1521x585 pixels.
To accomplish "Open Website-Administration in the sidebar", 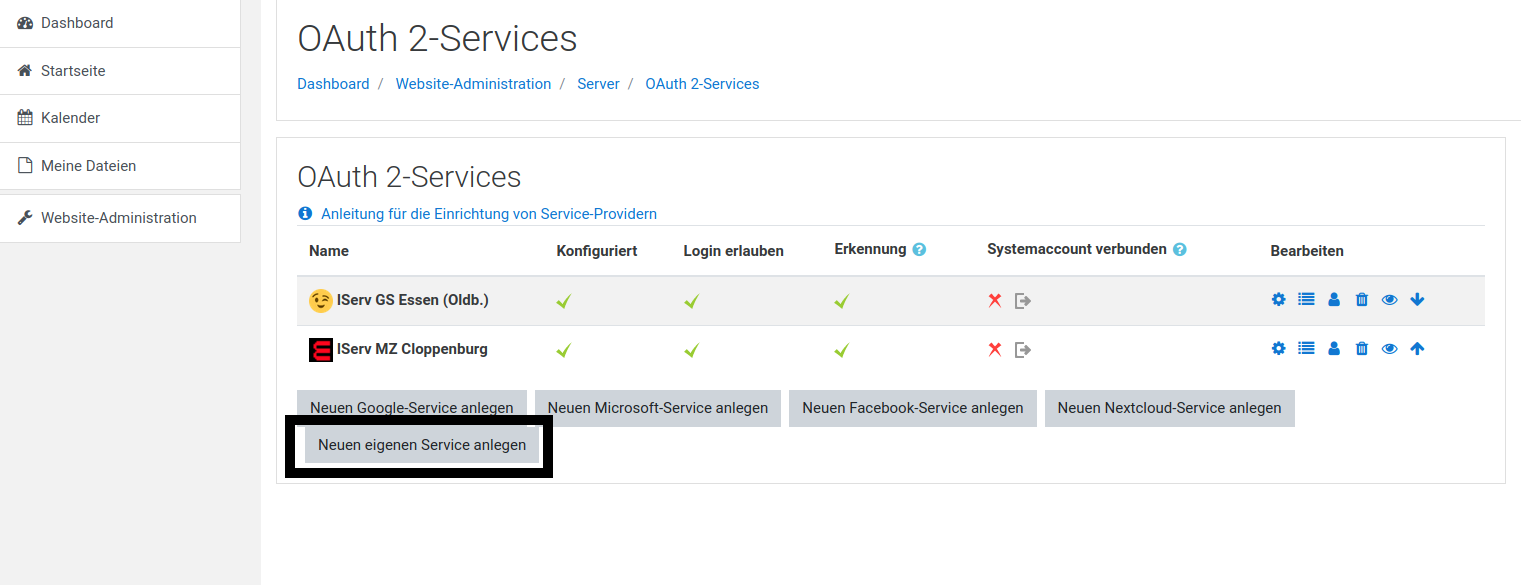I will pyautogui.click(x=118, y=218).
